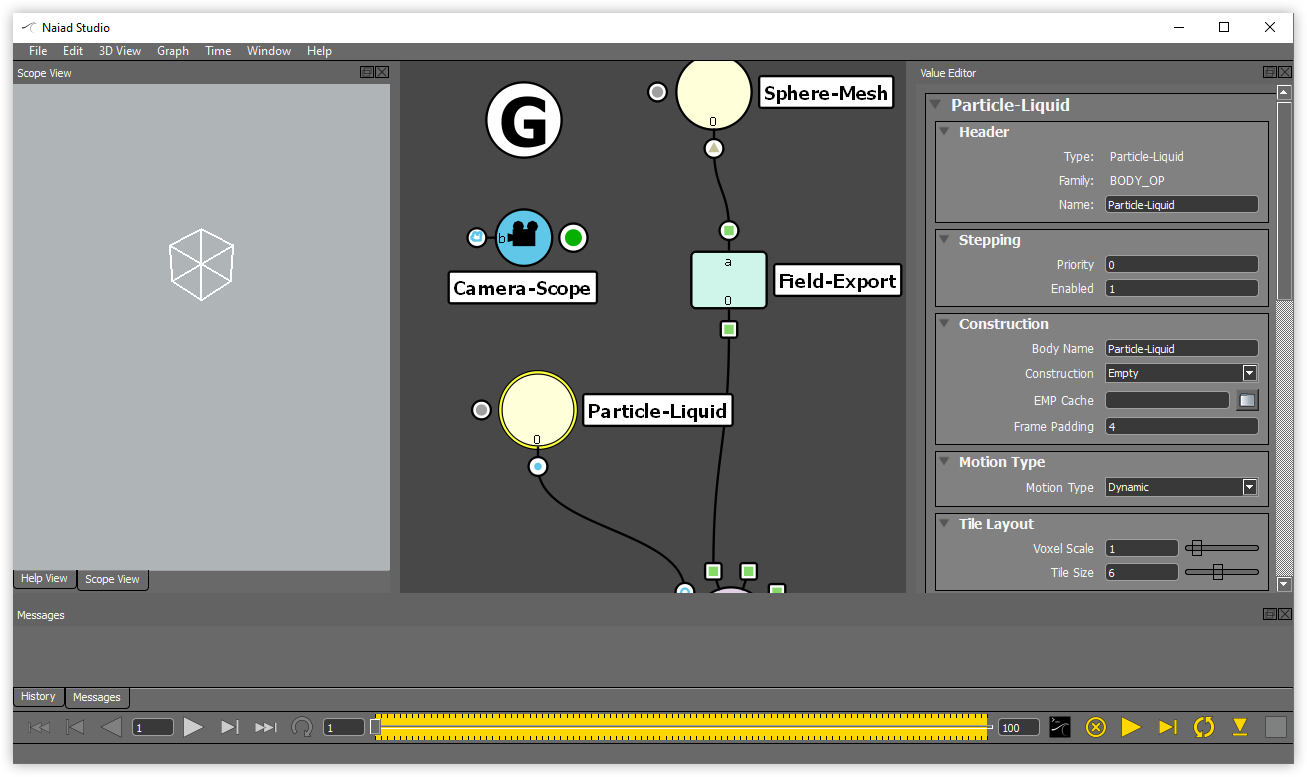Click the yellow step simulation button
The height and width of the screenshot is (777, 1307).
click(1167, 727)
